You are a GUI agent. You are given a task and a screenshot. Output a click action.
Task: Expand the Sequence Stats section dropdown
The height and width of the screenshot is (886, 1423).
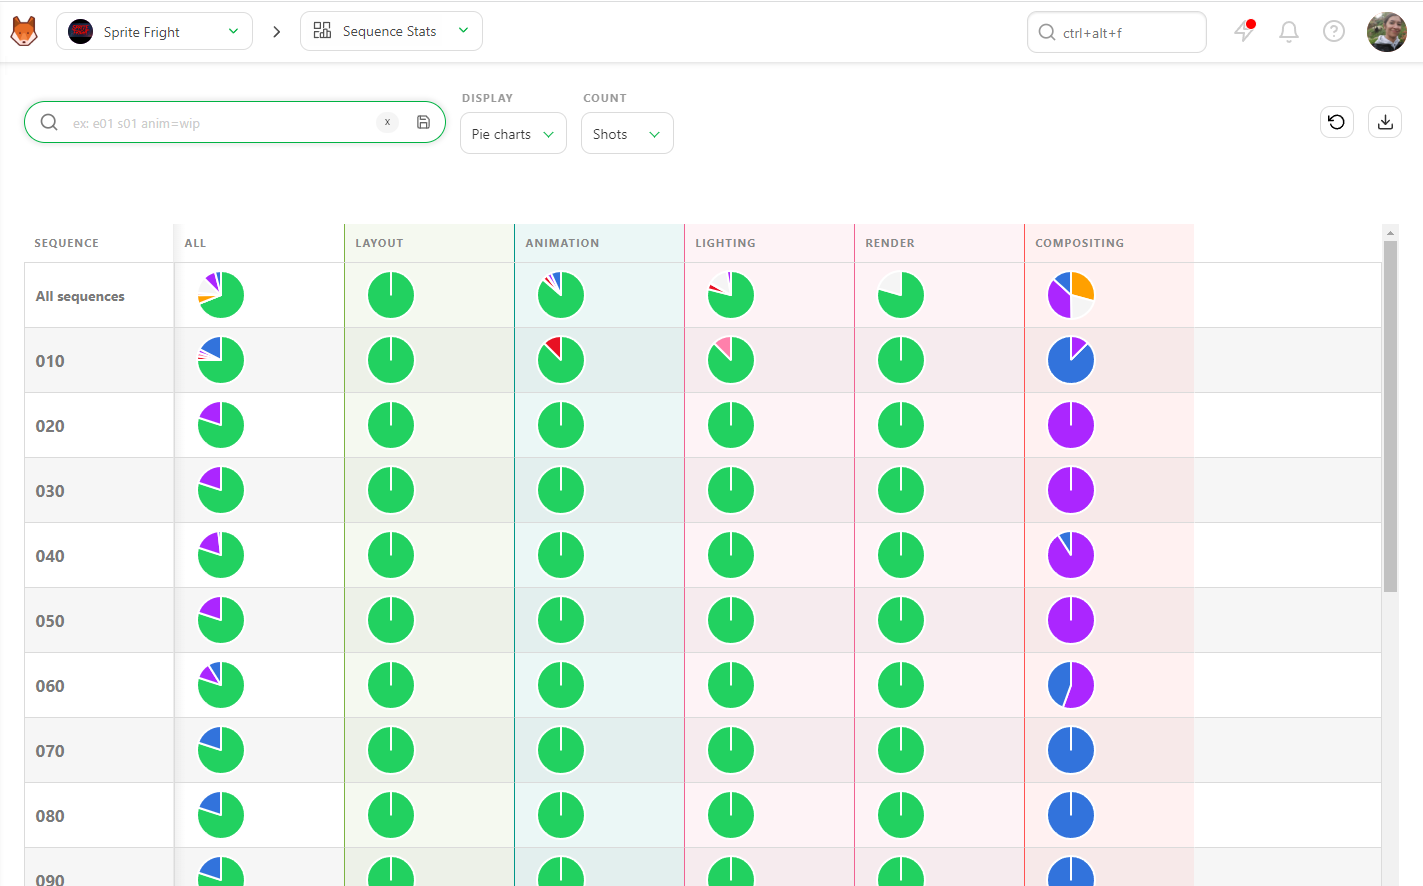391,31
